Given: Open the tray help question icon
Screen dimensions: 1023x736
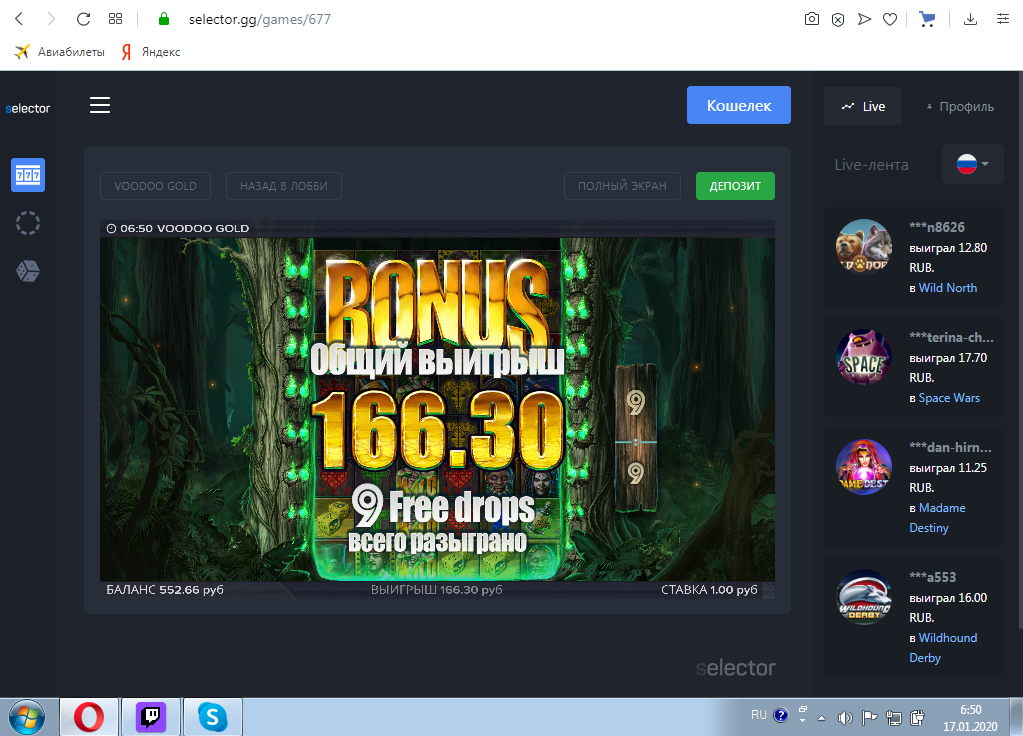Looking at the screenshot, I should pyautogui.click(x=780, y=716).
